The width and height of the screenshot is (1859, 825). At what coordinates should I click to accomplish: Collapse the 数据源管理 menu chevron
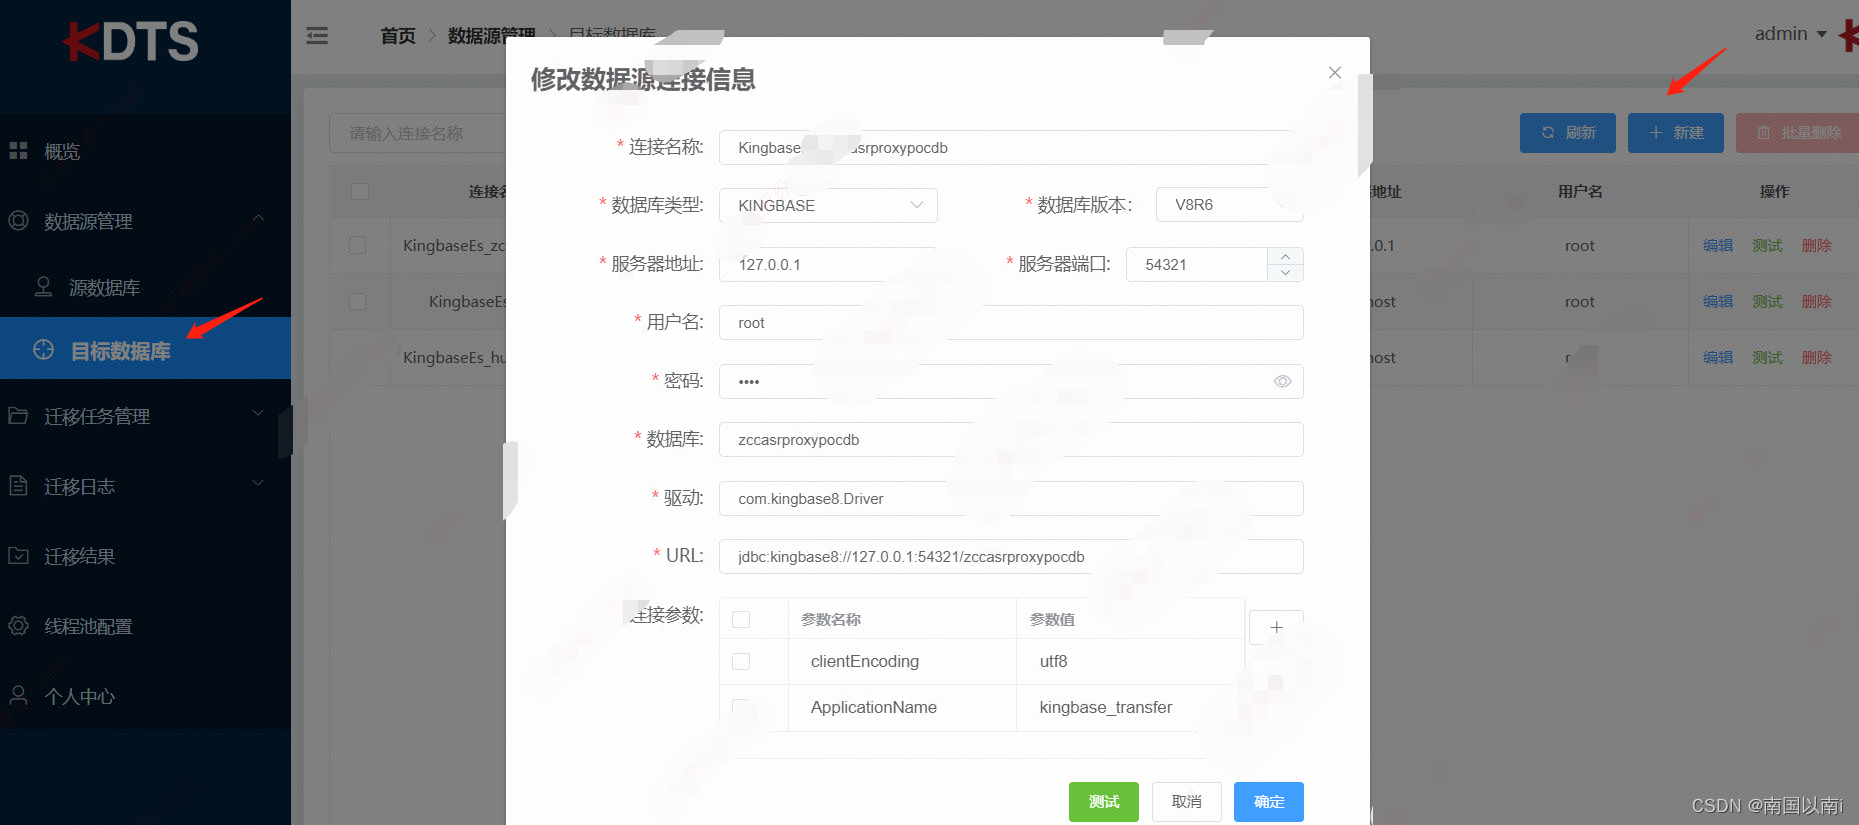coord(258,218)
